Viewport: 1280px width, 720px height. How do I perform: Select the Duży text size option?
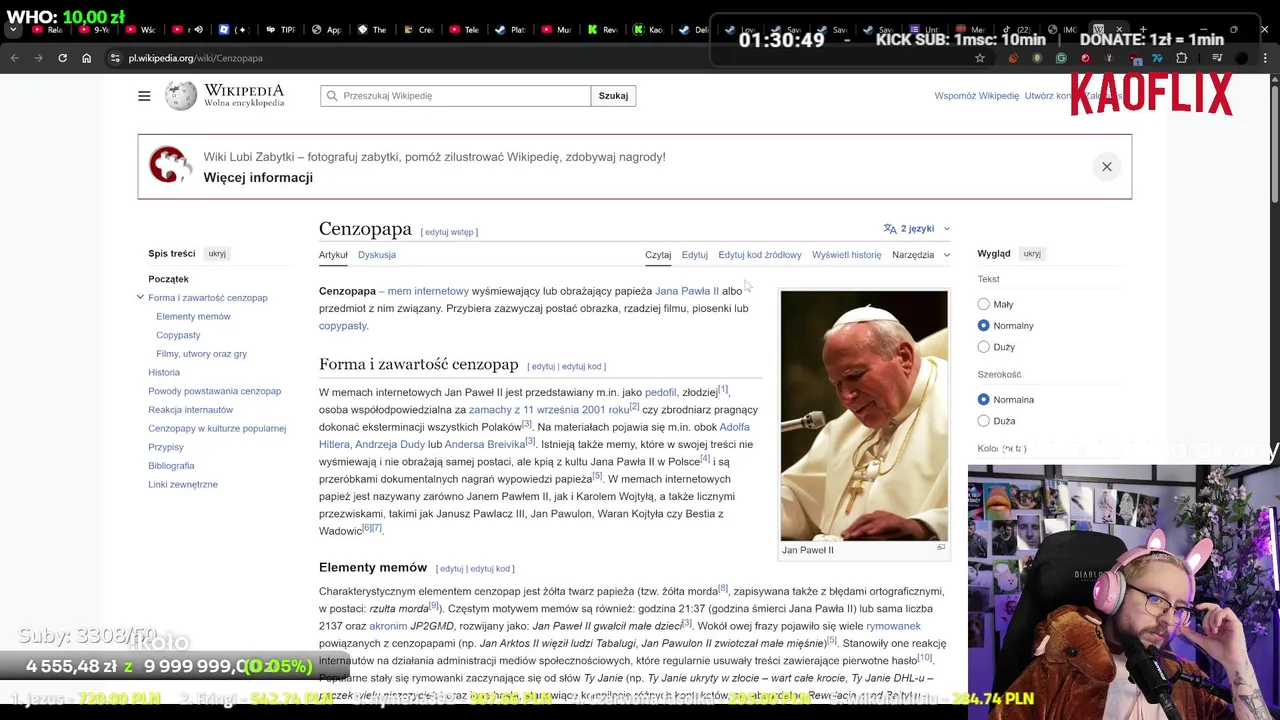pyautogui.click(x=984, y=347)
